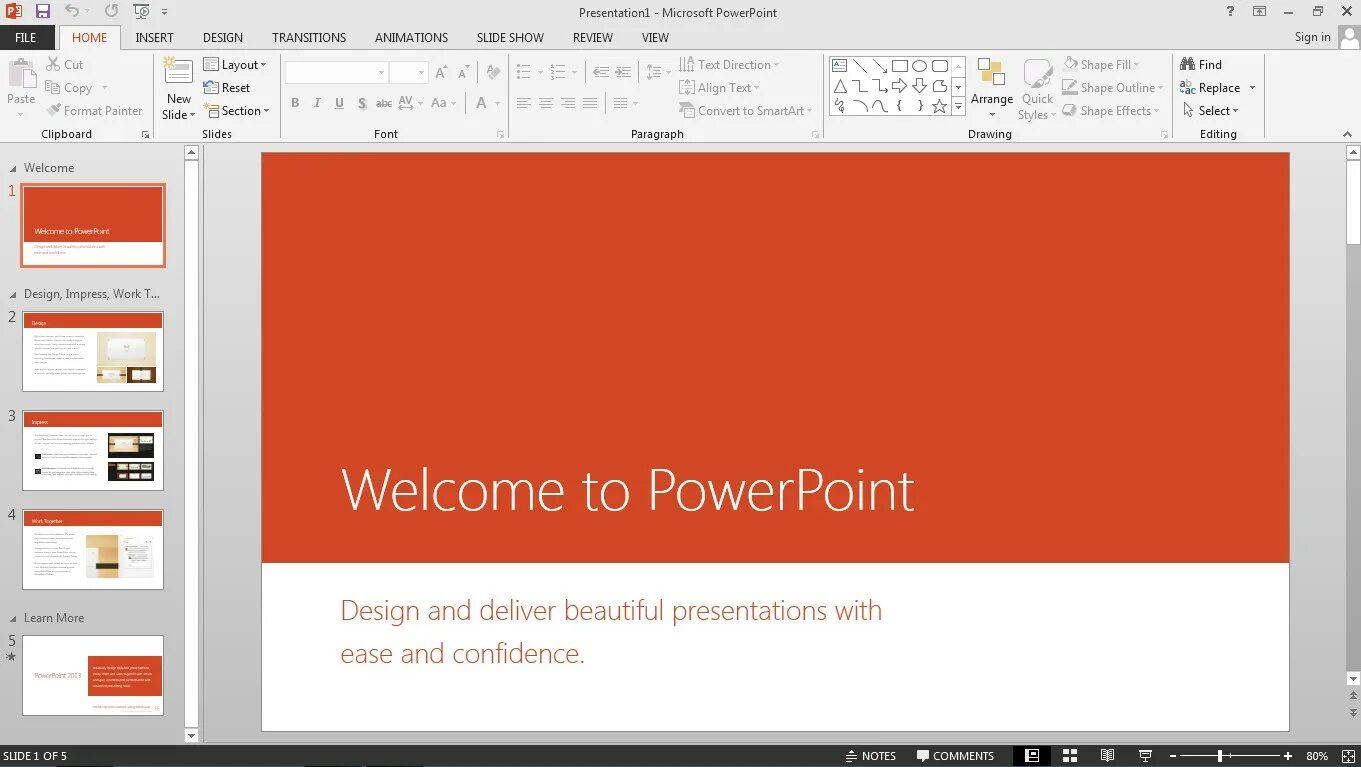Screen dimensions: 1361x767
Task: Switch to the DESIGN tab
Action: coord(223,37)
